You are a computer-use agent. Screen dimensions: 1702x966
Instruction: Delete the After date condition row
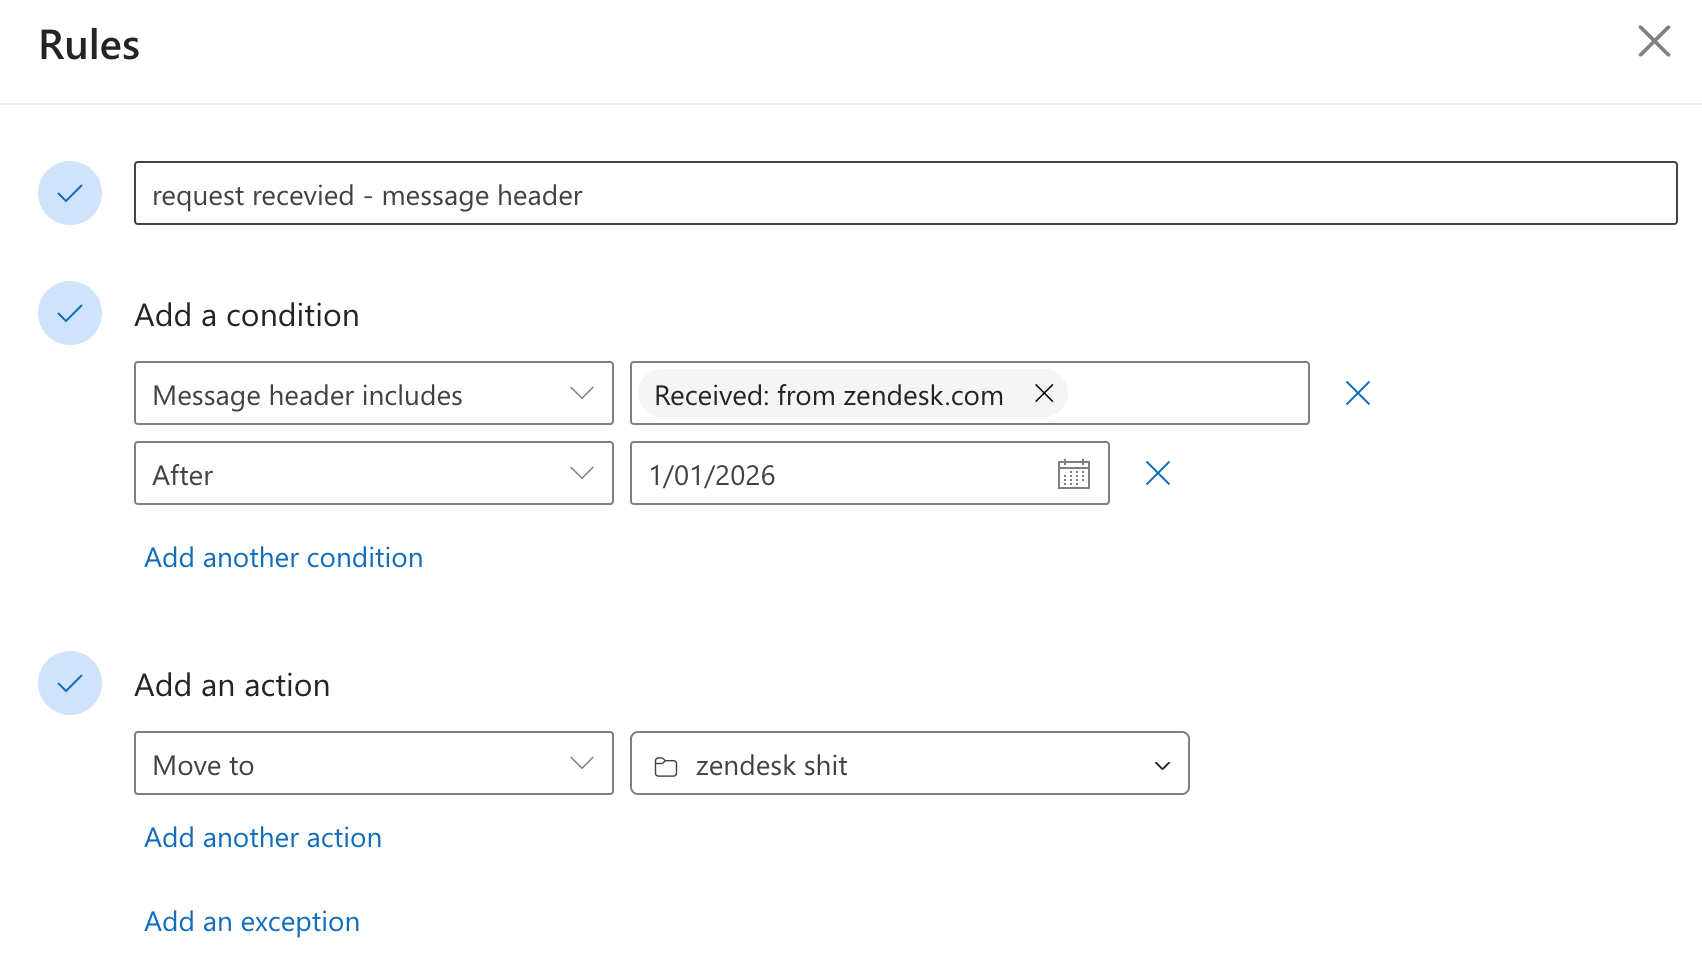coord(1157,474)
